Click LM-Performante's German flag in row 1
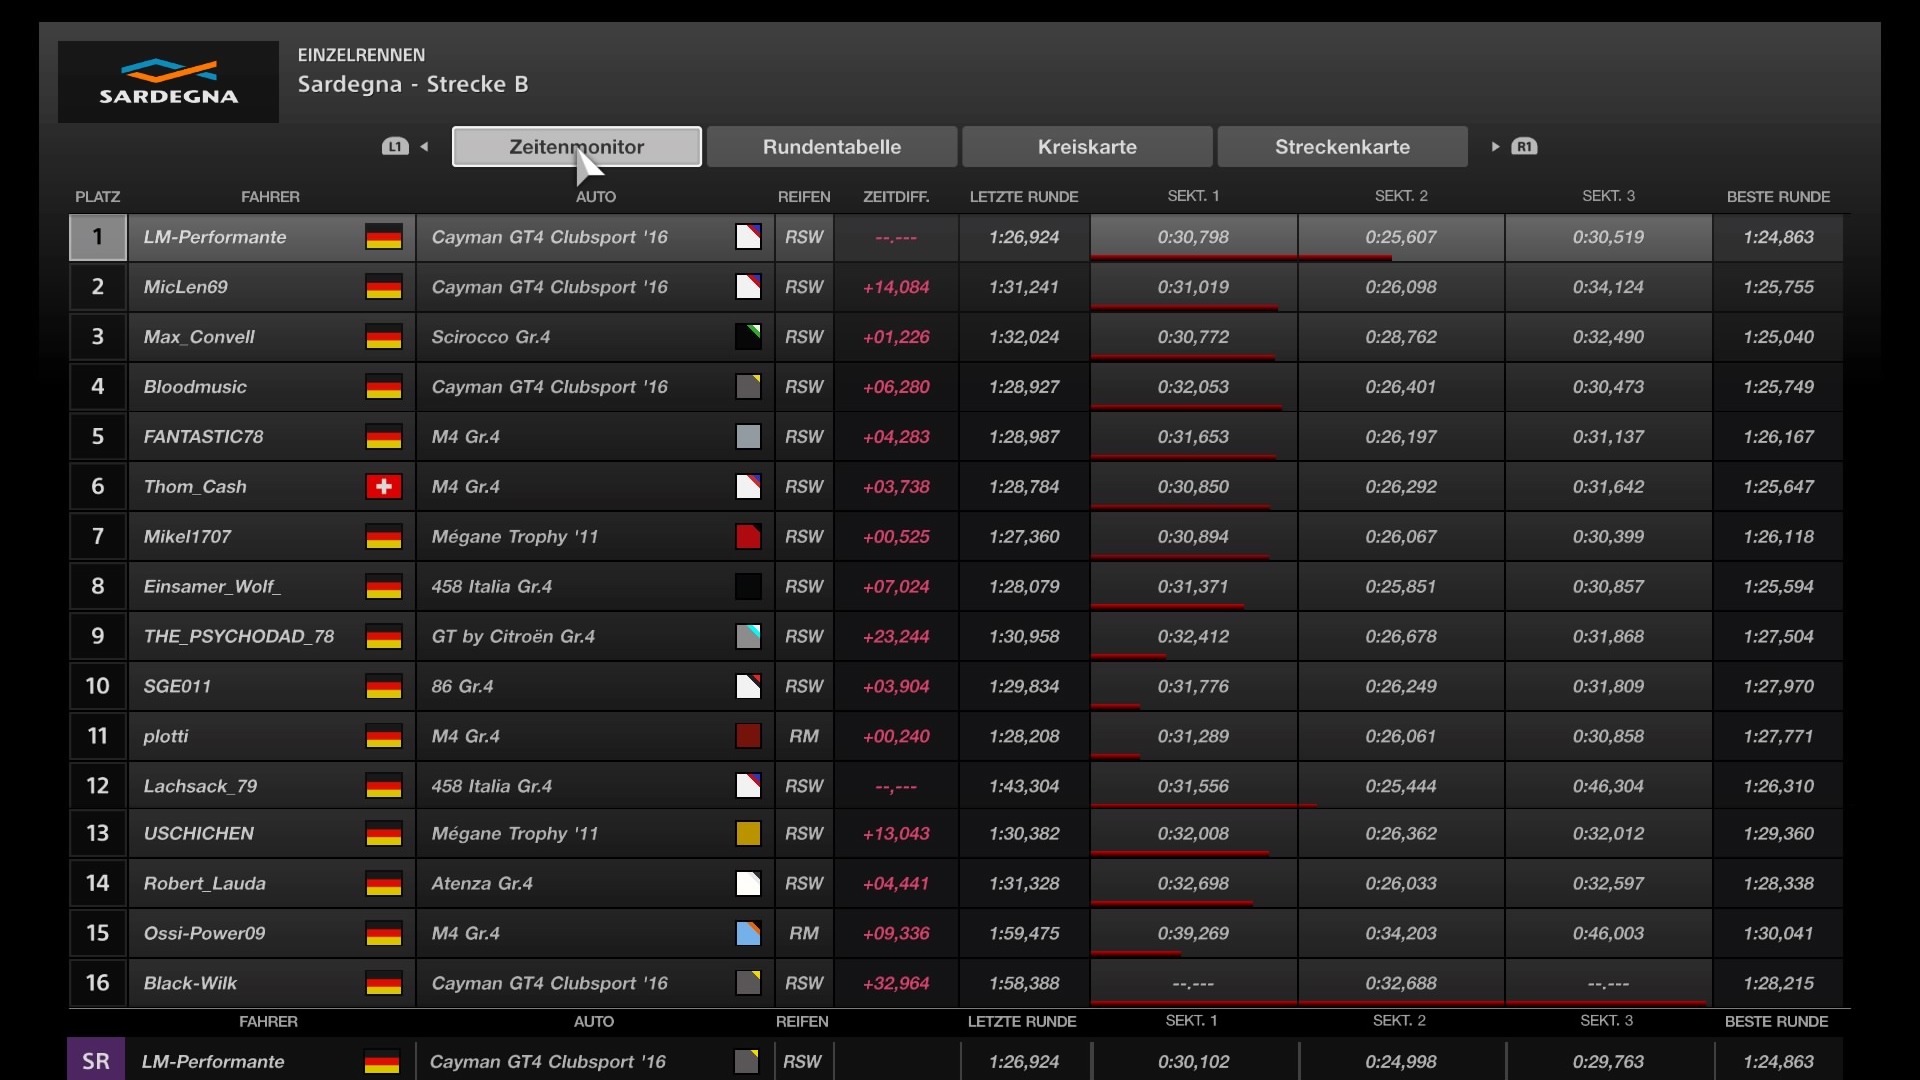The height and width of the screenshot is (1080, 1920). [383, 237]
